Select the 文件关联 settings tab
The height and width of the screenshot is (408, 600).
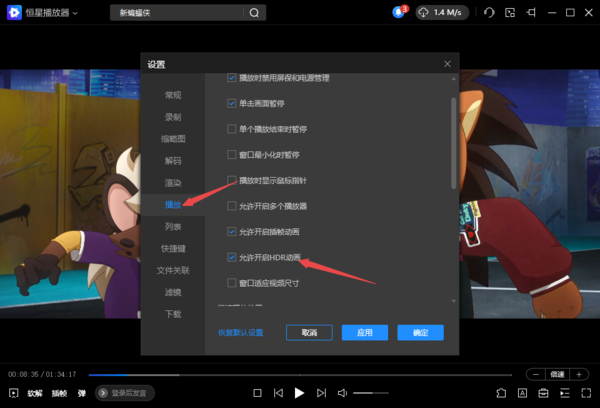pos(173,271)
